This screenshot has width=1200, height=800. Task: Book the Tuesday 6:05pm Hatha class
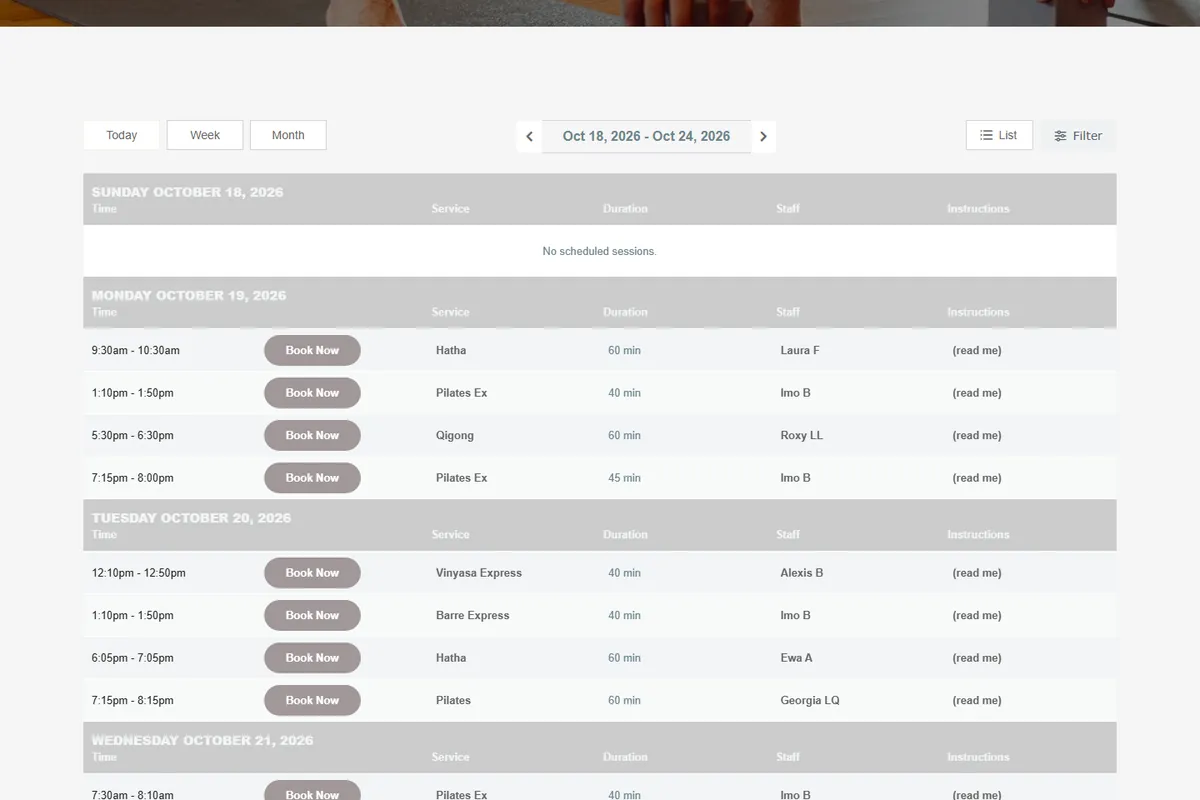pyautogui.click(x=312, y=658)
